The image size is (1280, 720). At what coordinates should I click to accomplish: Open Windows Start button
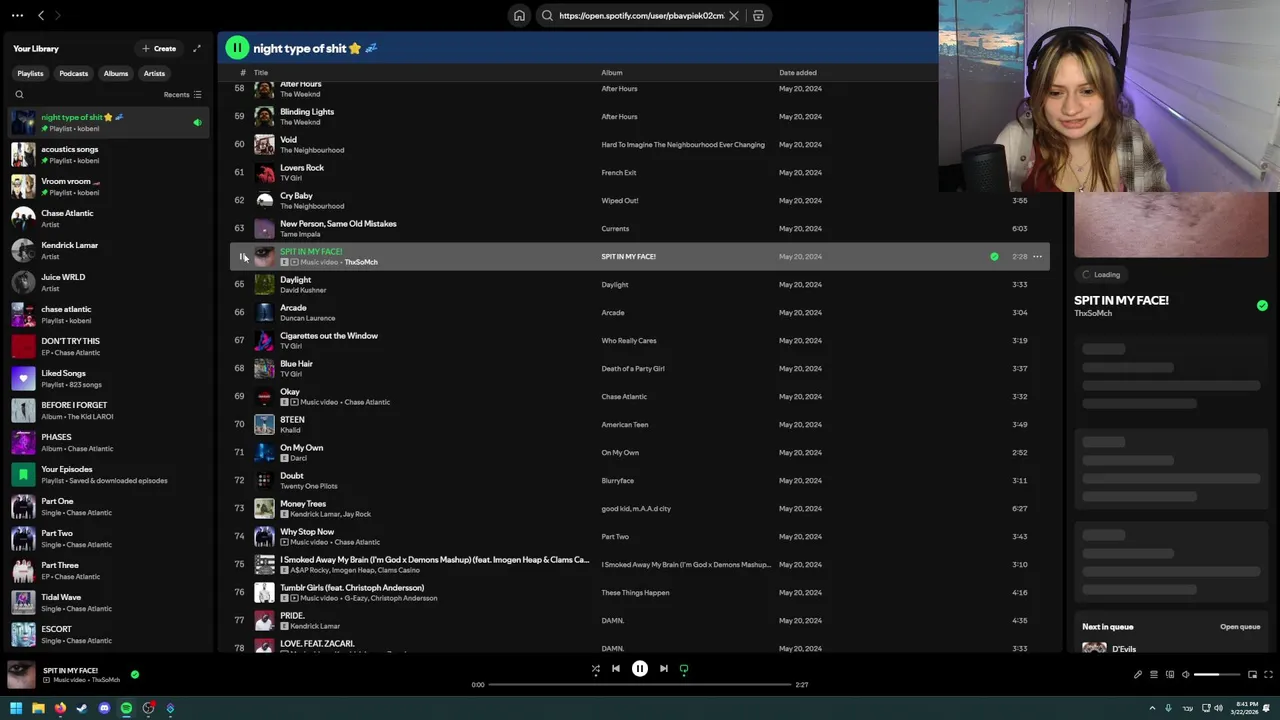pyautogui.click(x=16, y=708)
